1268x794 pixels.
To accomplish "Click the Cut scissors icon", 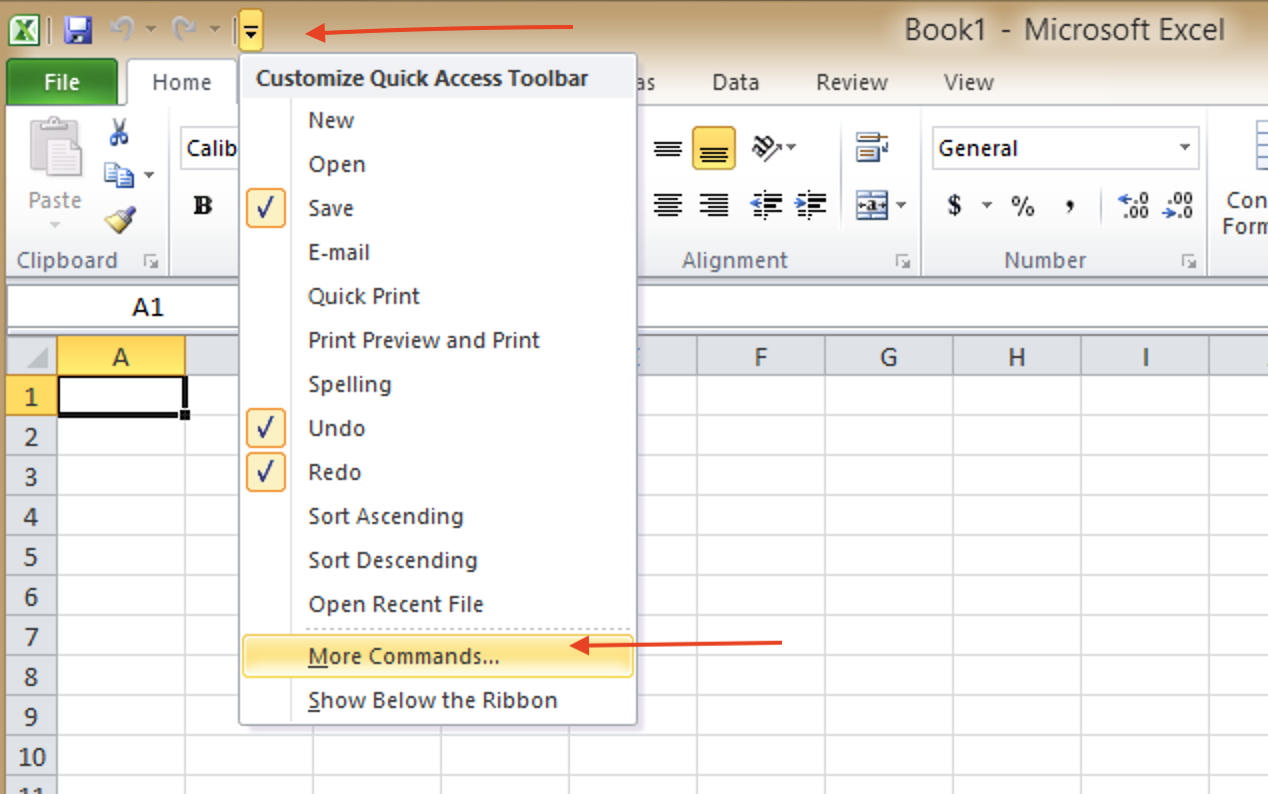I will (118, 132).
